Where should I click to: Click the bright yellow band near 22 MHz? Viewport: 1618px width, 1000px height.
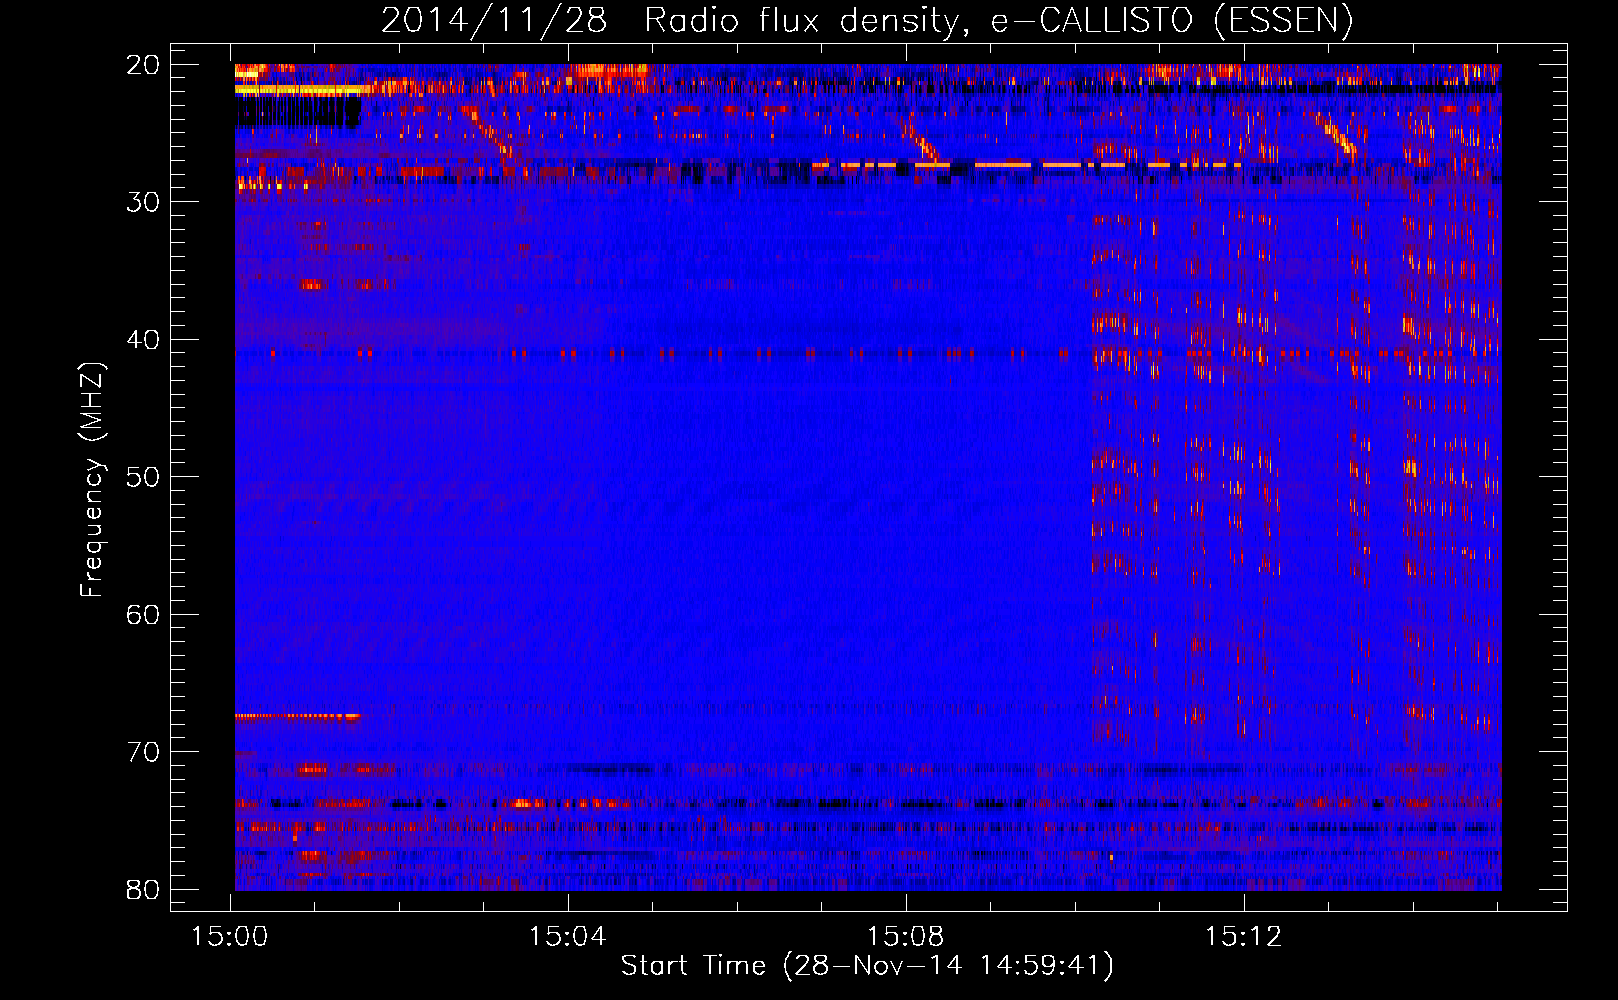coord(302,90)
